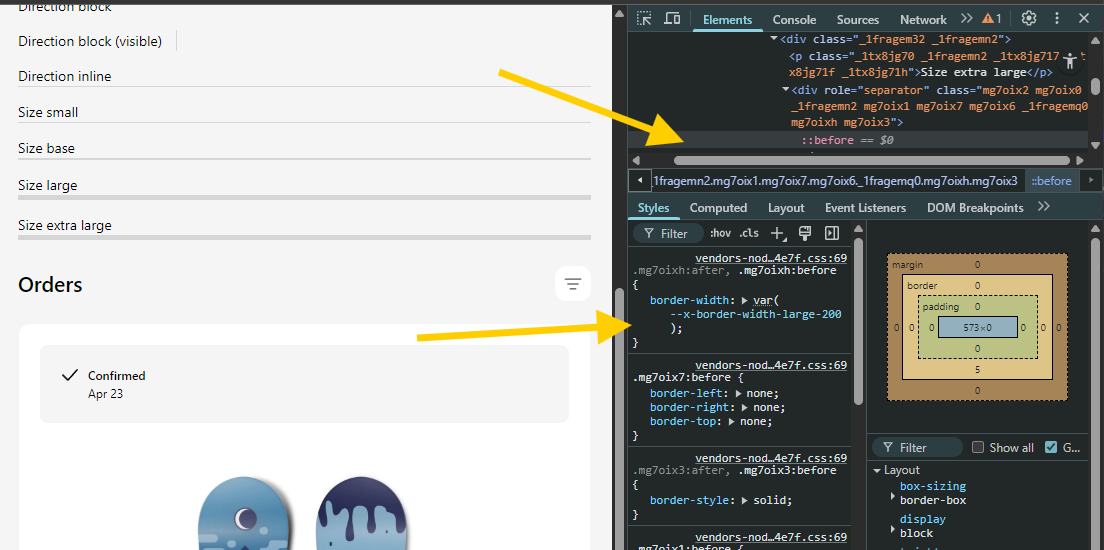Select the ::before breadcrumb item
This screenshot has height=550, width=1104.
1051,181
